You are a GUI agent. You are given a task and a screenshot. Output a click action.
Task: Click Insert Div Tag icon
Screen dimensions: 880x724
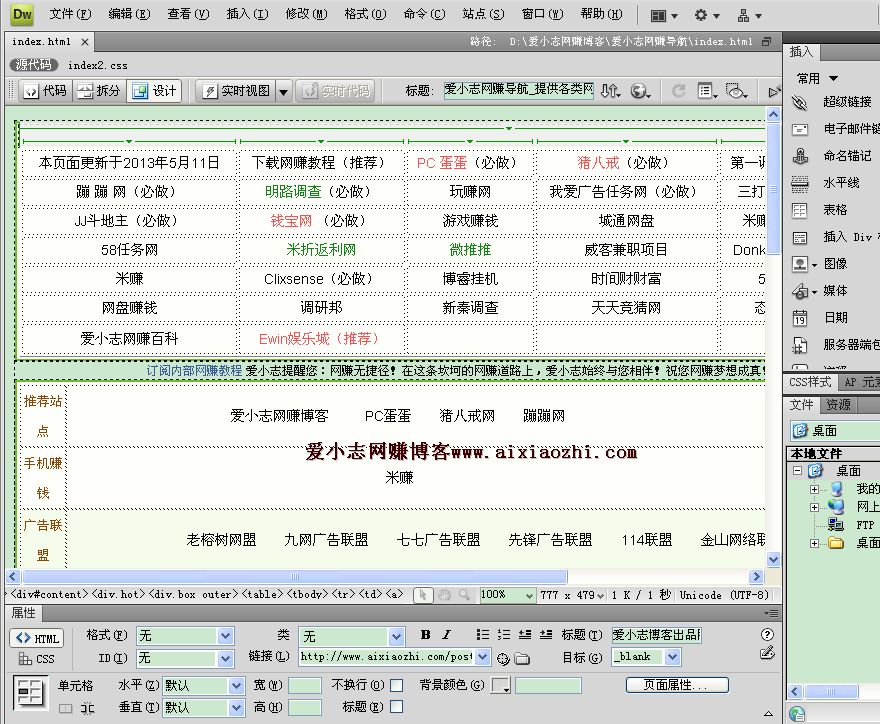click(x=800, y=237)
